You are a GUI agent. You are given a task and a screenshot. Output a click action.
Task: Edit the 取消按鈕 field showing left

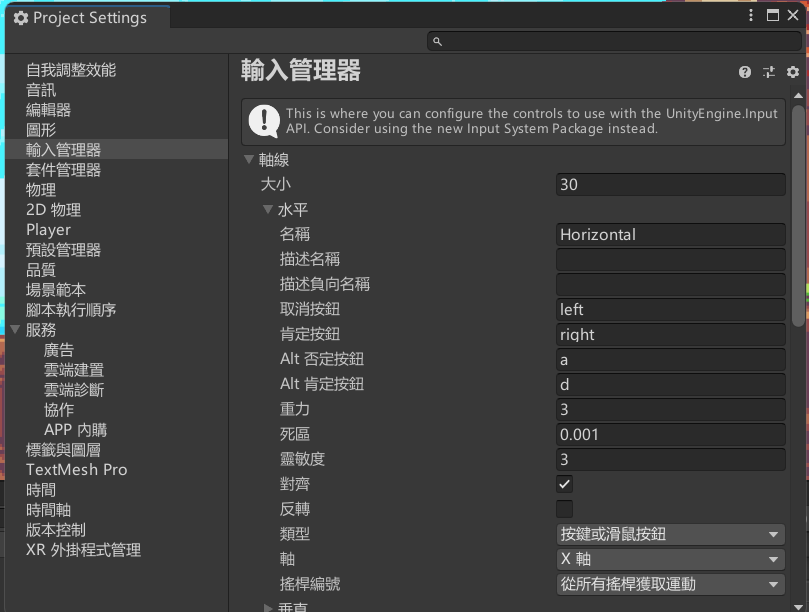tap(671, 309)
